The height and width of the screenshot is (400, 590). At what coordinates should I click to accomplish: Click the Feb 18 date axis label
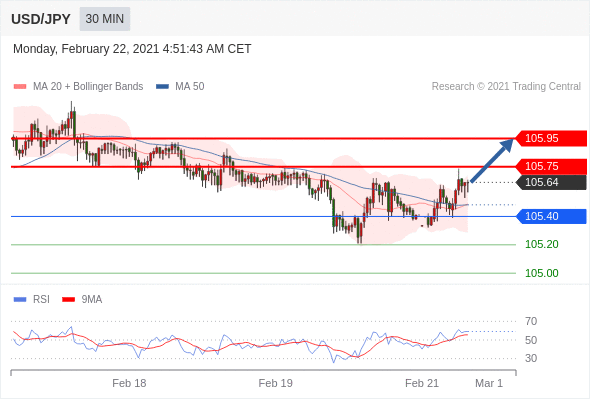129,383
